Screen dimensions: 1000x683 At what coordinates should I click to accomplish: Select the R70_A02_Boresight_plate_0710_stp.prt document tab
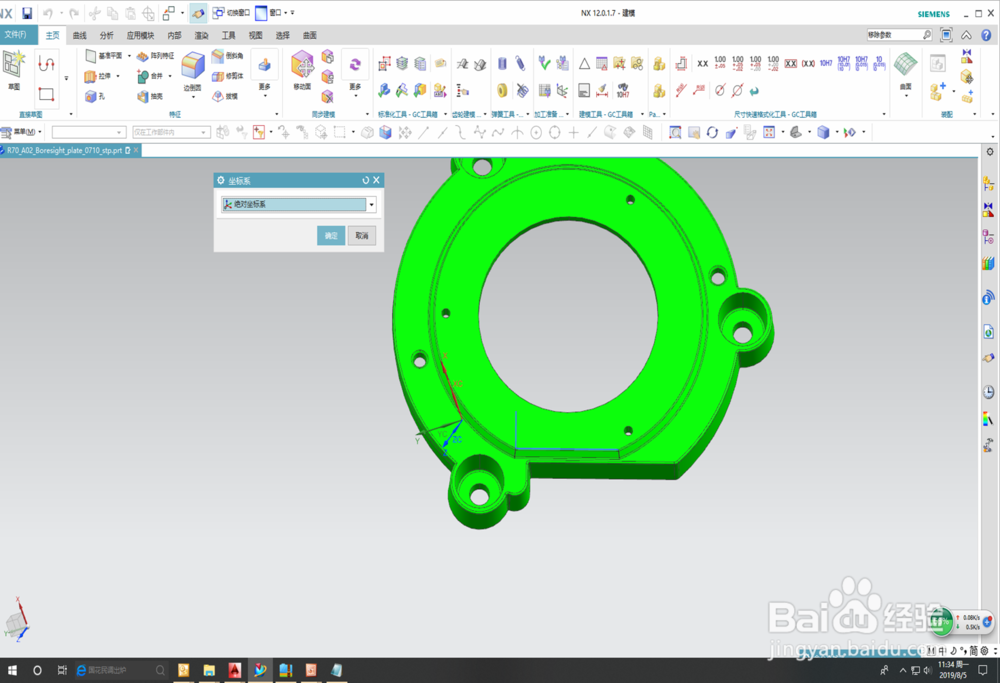[69, 151]
